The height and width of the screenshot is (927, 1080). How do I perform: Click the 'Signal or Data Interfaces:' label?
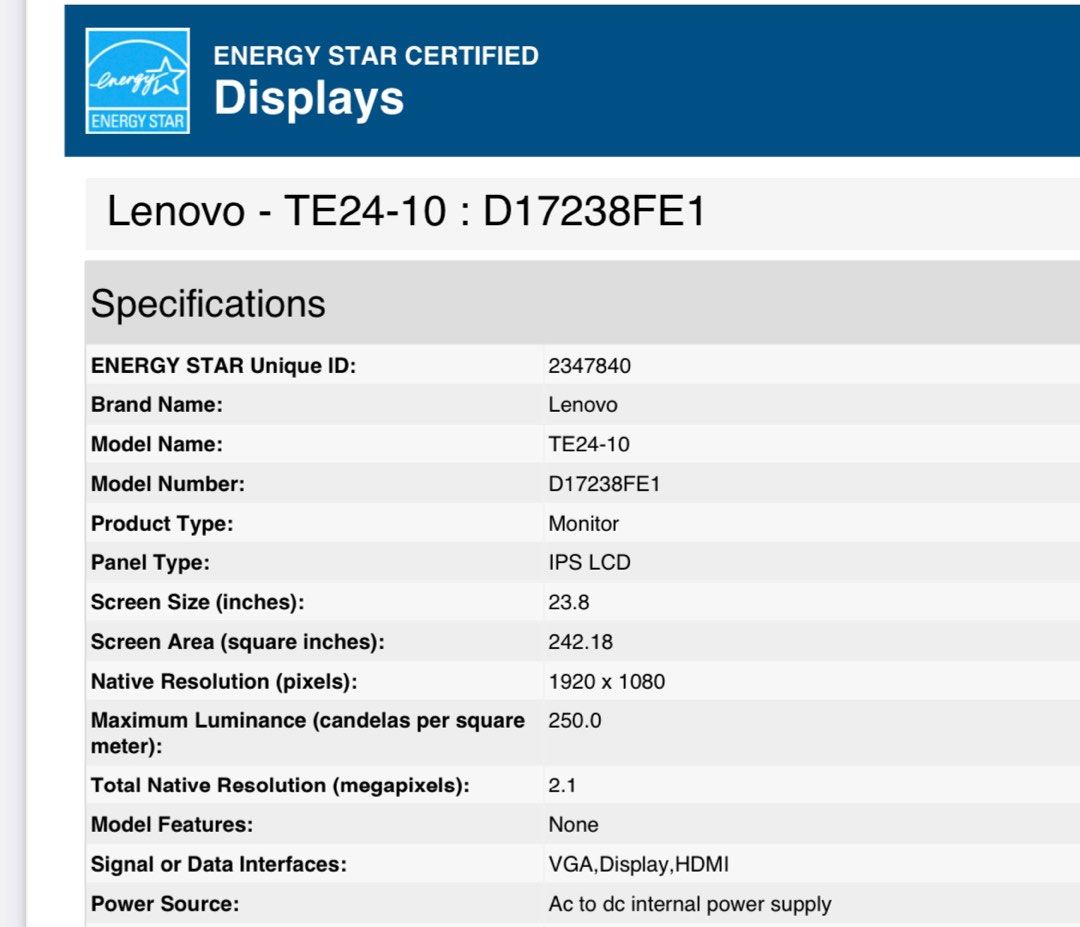point(219,864)
